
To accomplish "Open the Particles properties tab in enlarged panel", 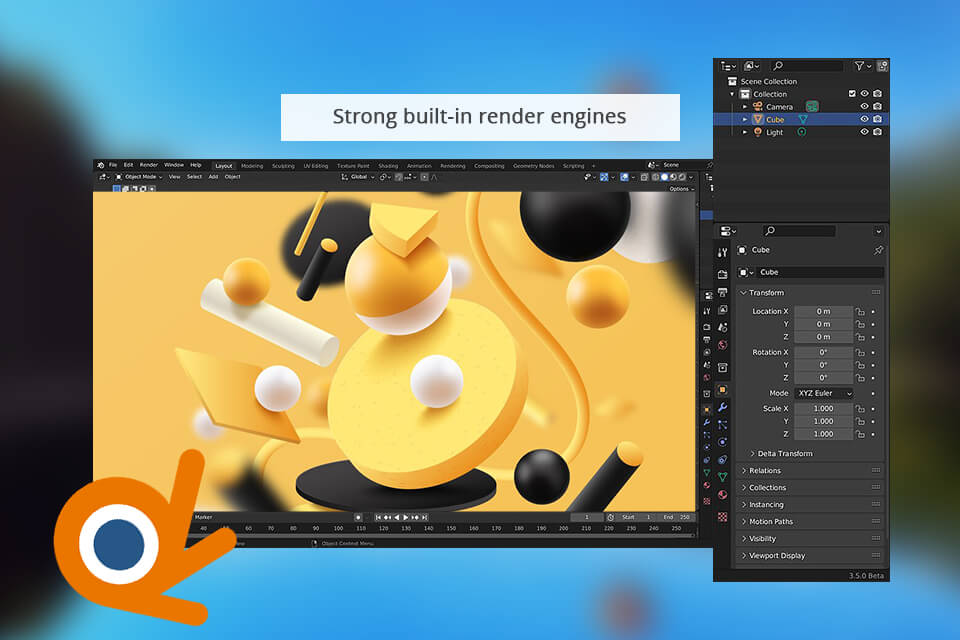I will coord(722,424).
